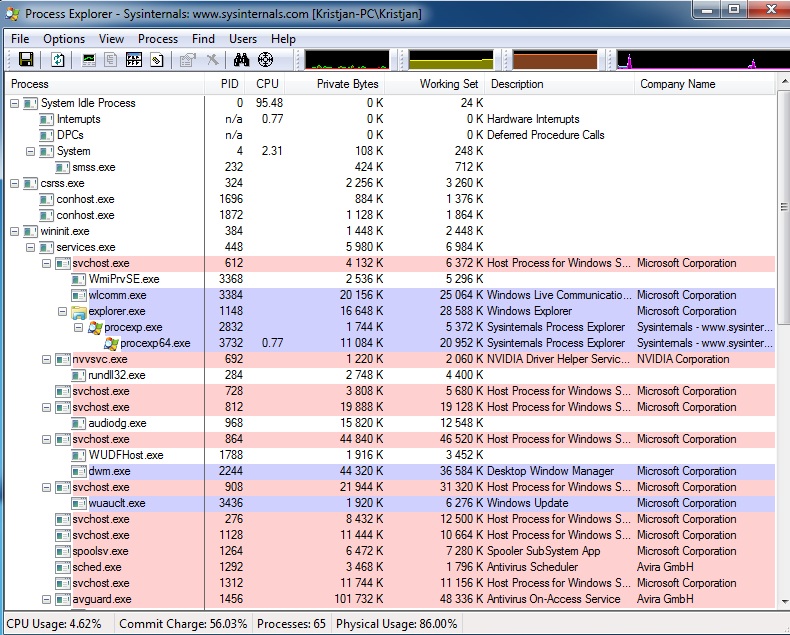Click the icon next to WUDFHost.exe

tap(79, 456)
